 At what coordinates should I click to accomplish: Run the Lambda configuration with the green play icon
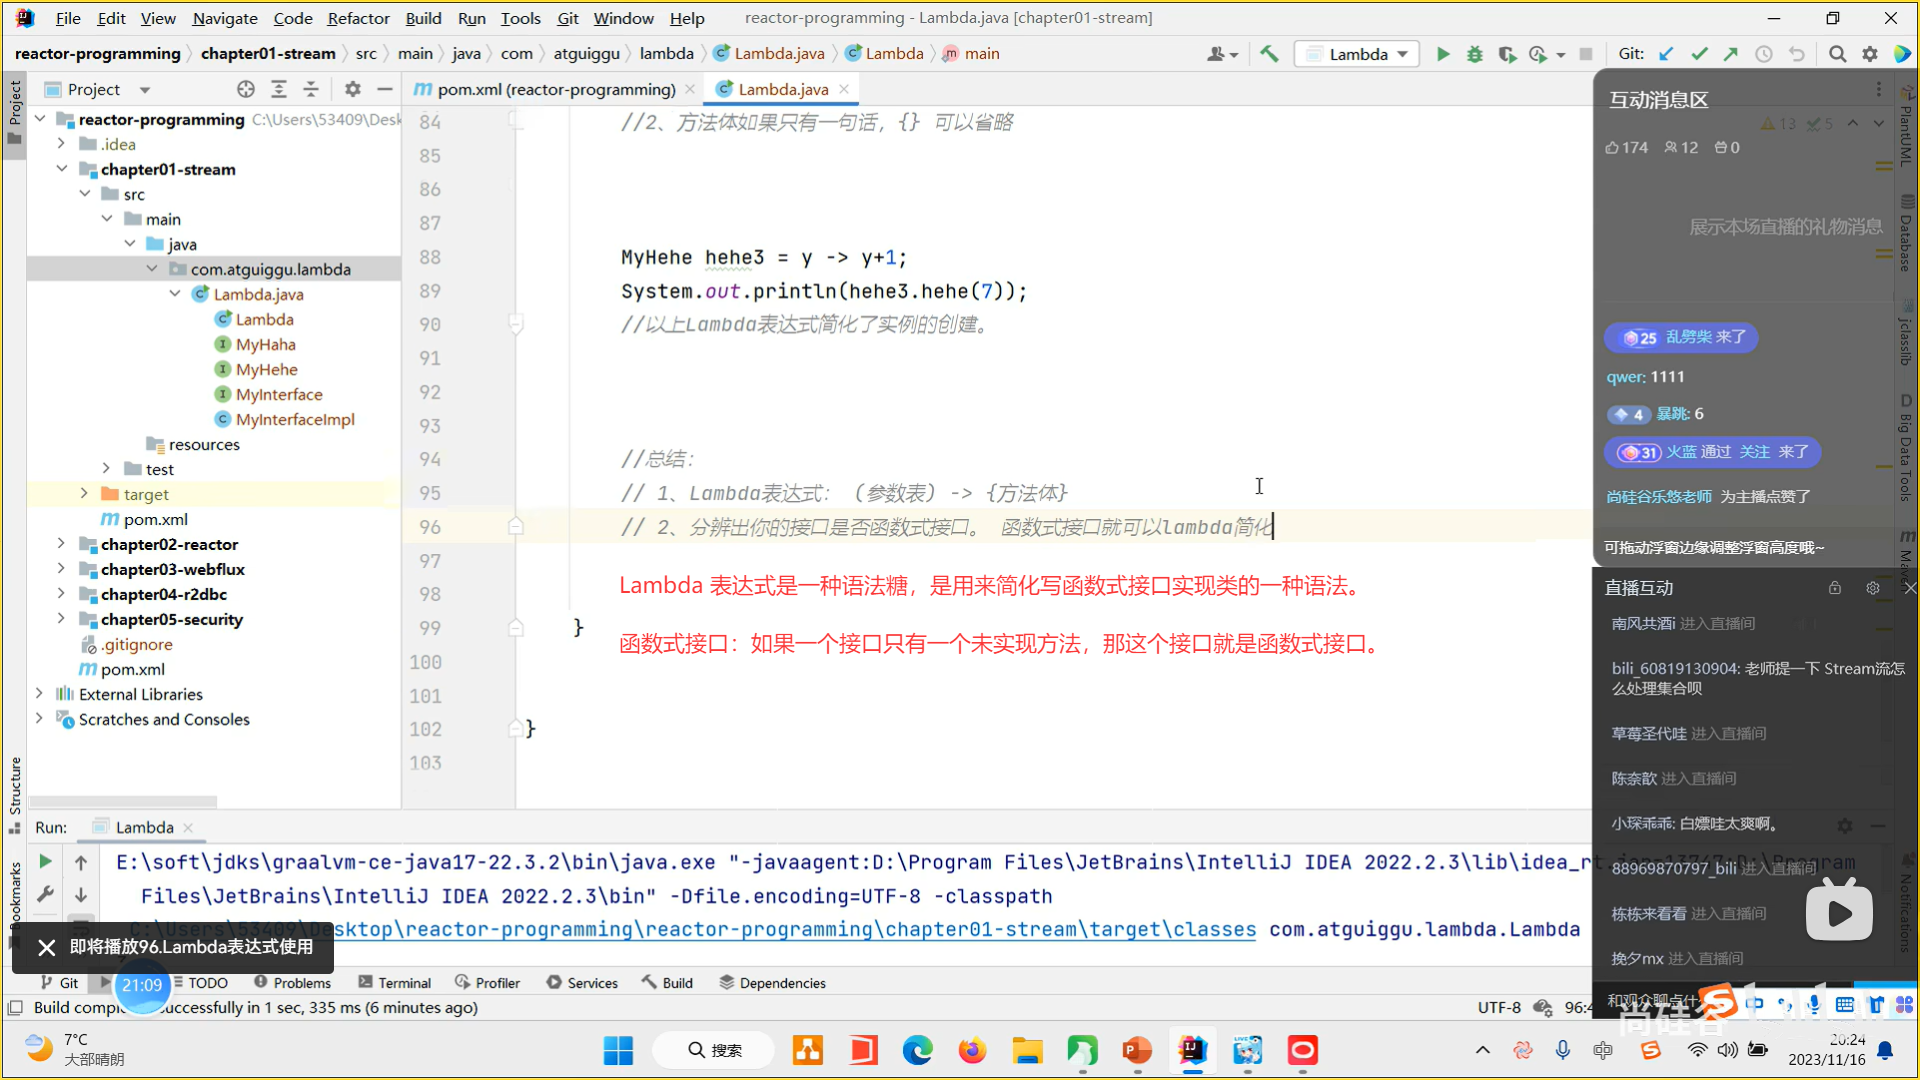point(1442,54)
